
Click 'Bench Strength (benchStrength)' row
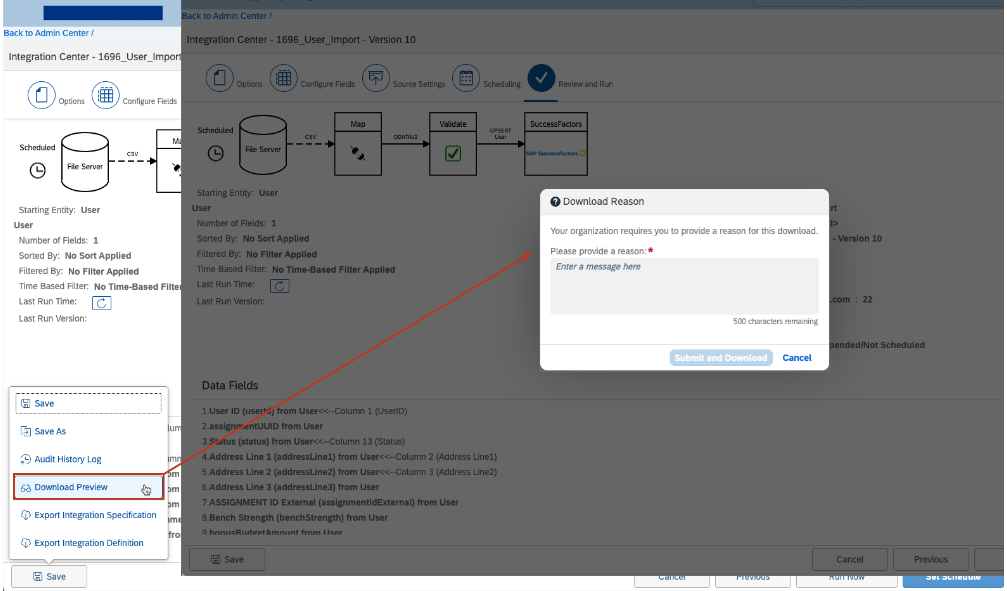(x=295, y=518)
